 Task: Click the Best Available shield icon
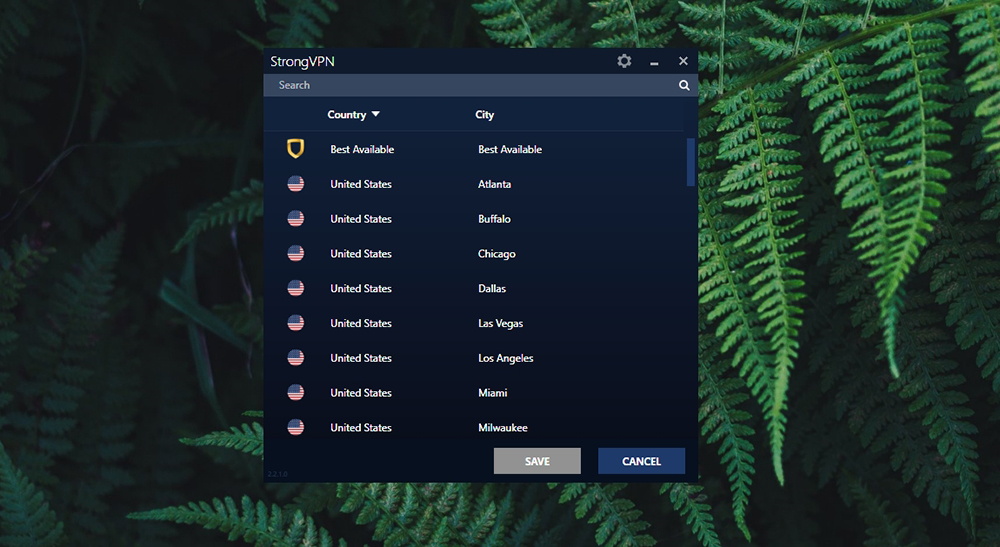pyautogui.click(x=295, y=149)
